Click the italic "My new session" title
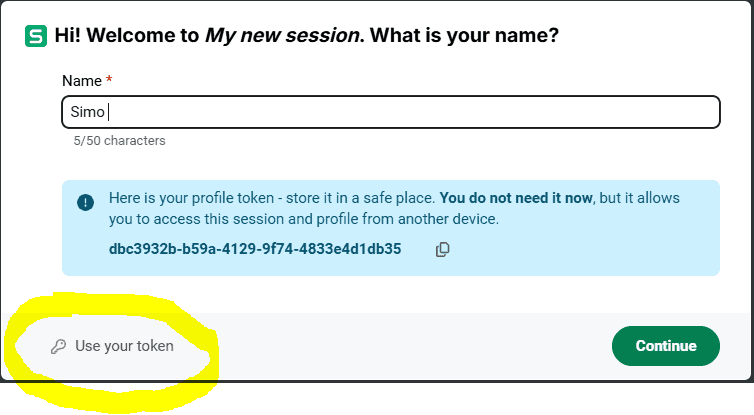This screenshot has width=754, height=415. (x=280, y=36)
